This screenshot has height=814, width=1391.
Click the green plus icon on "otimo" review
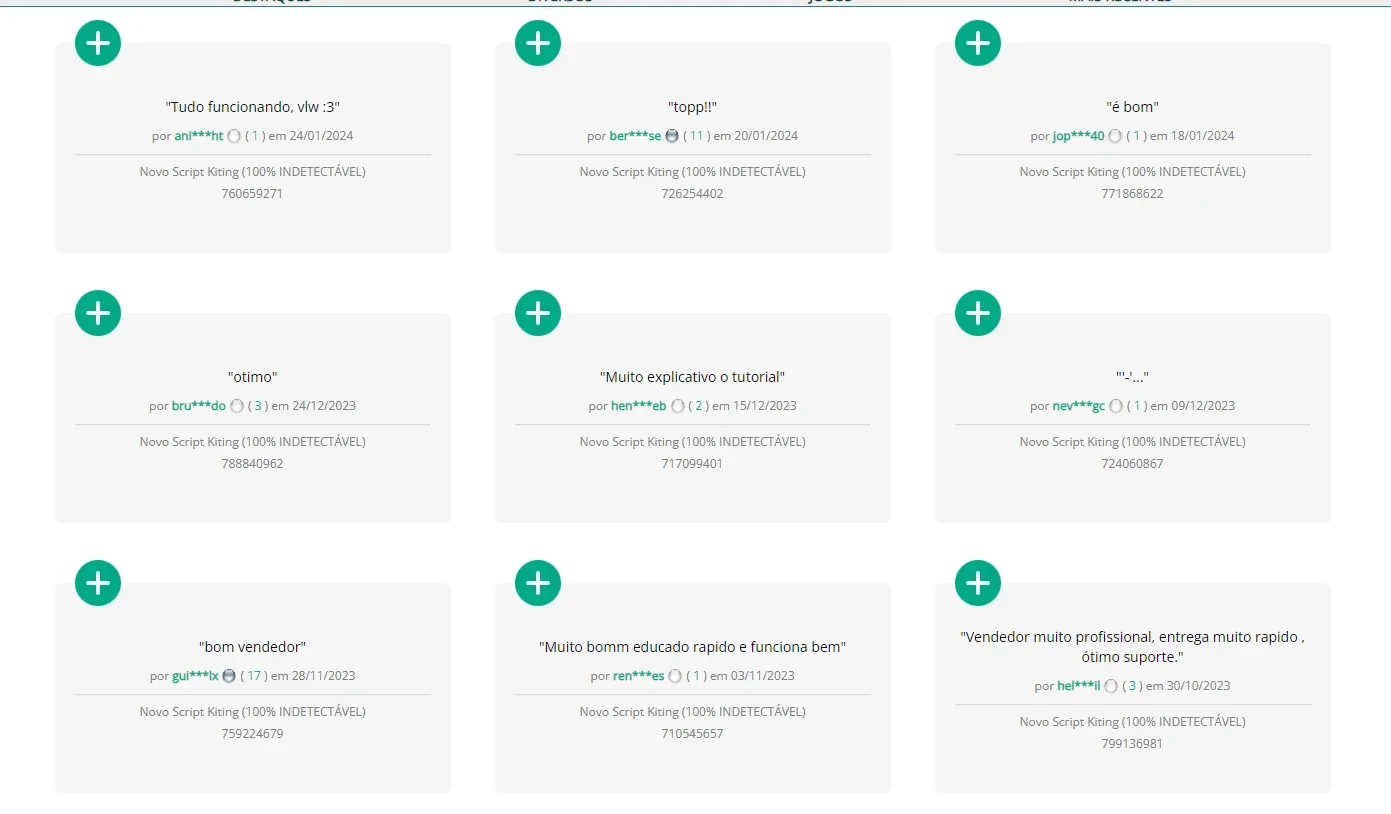coord(98,313)
